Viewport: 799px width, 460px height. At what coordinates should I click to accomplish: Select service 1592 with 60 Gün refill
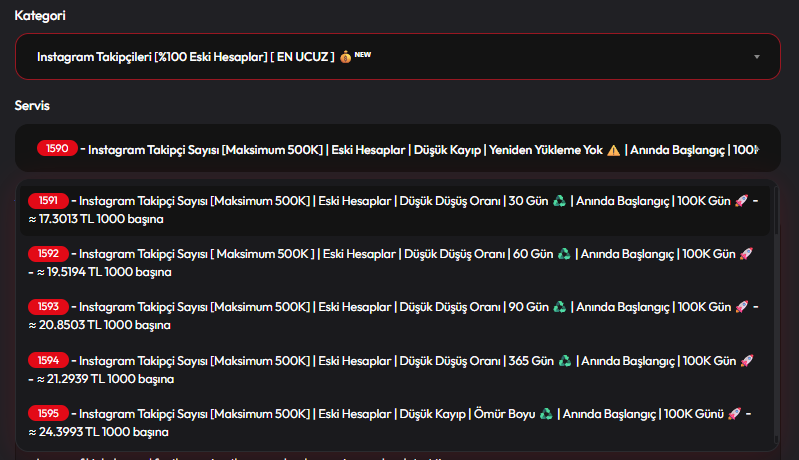395,262
